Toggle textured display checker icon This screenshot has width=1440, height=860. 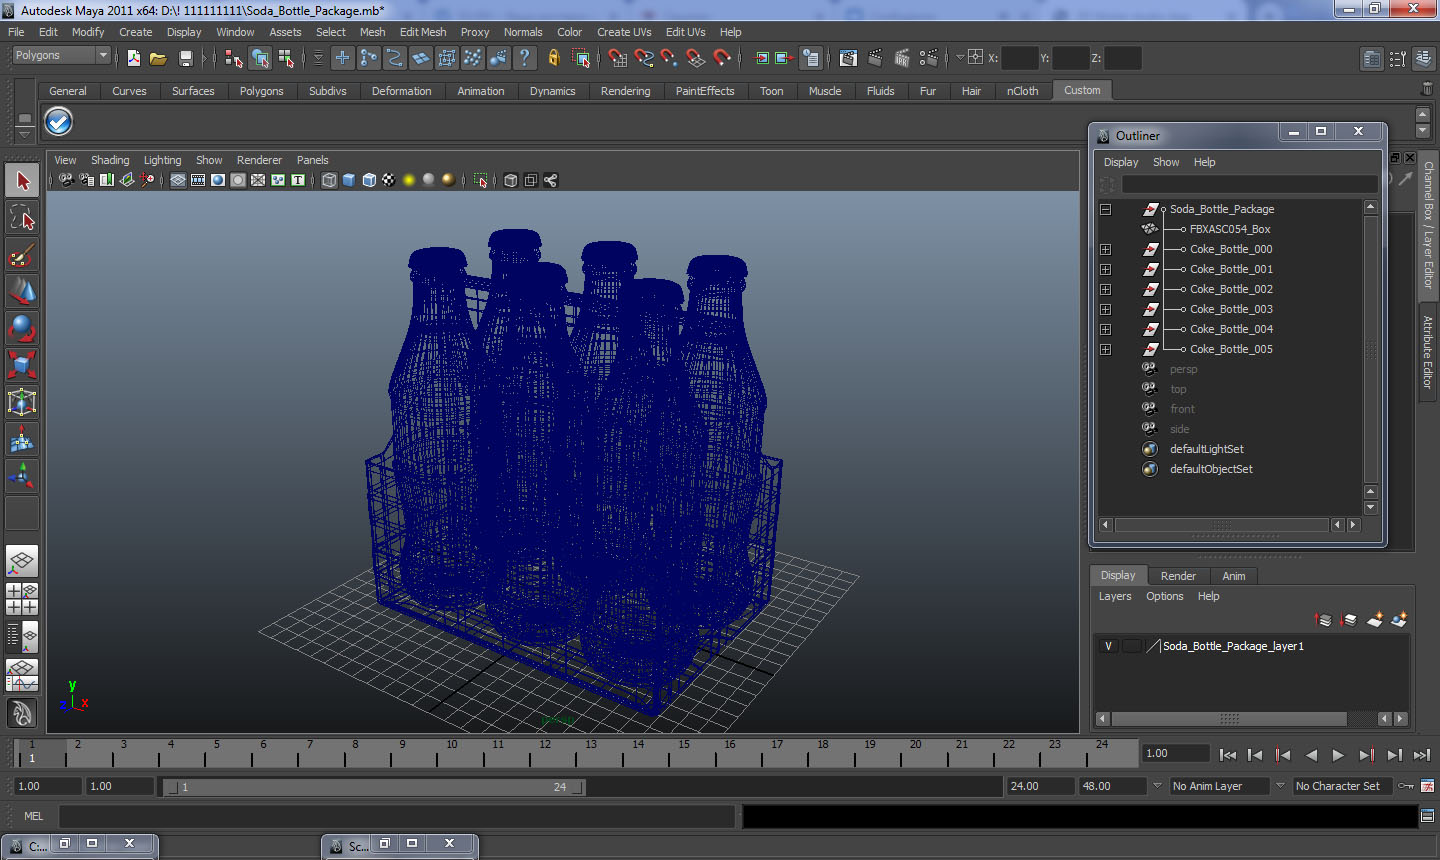pyautogui.click(x=389, y=180)
